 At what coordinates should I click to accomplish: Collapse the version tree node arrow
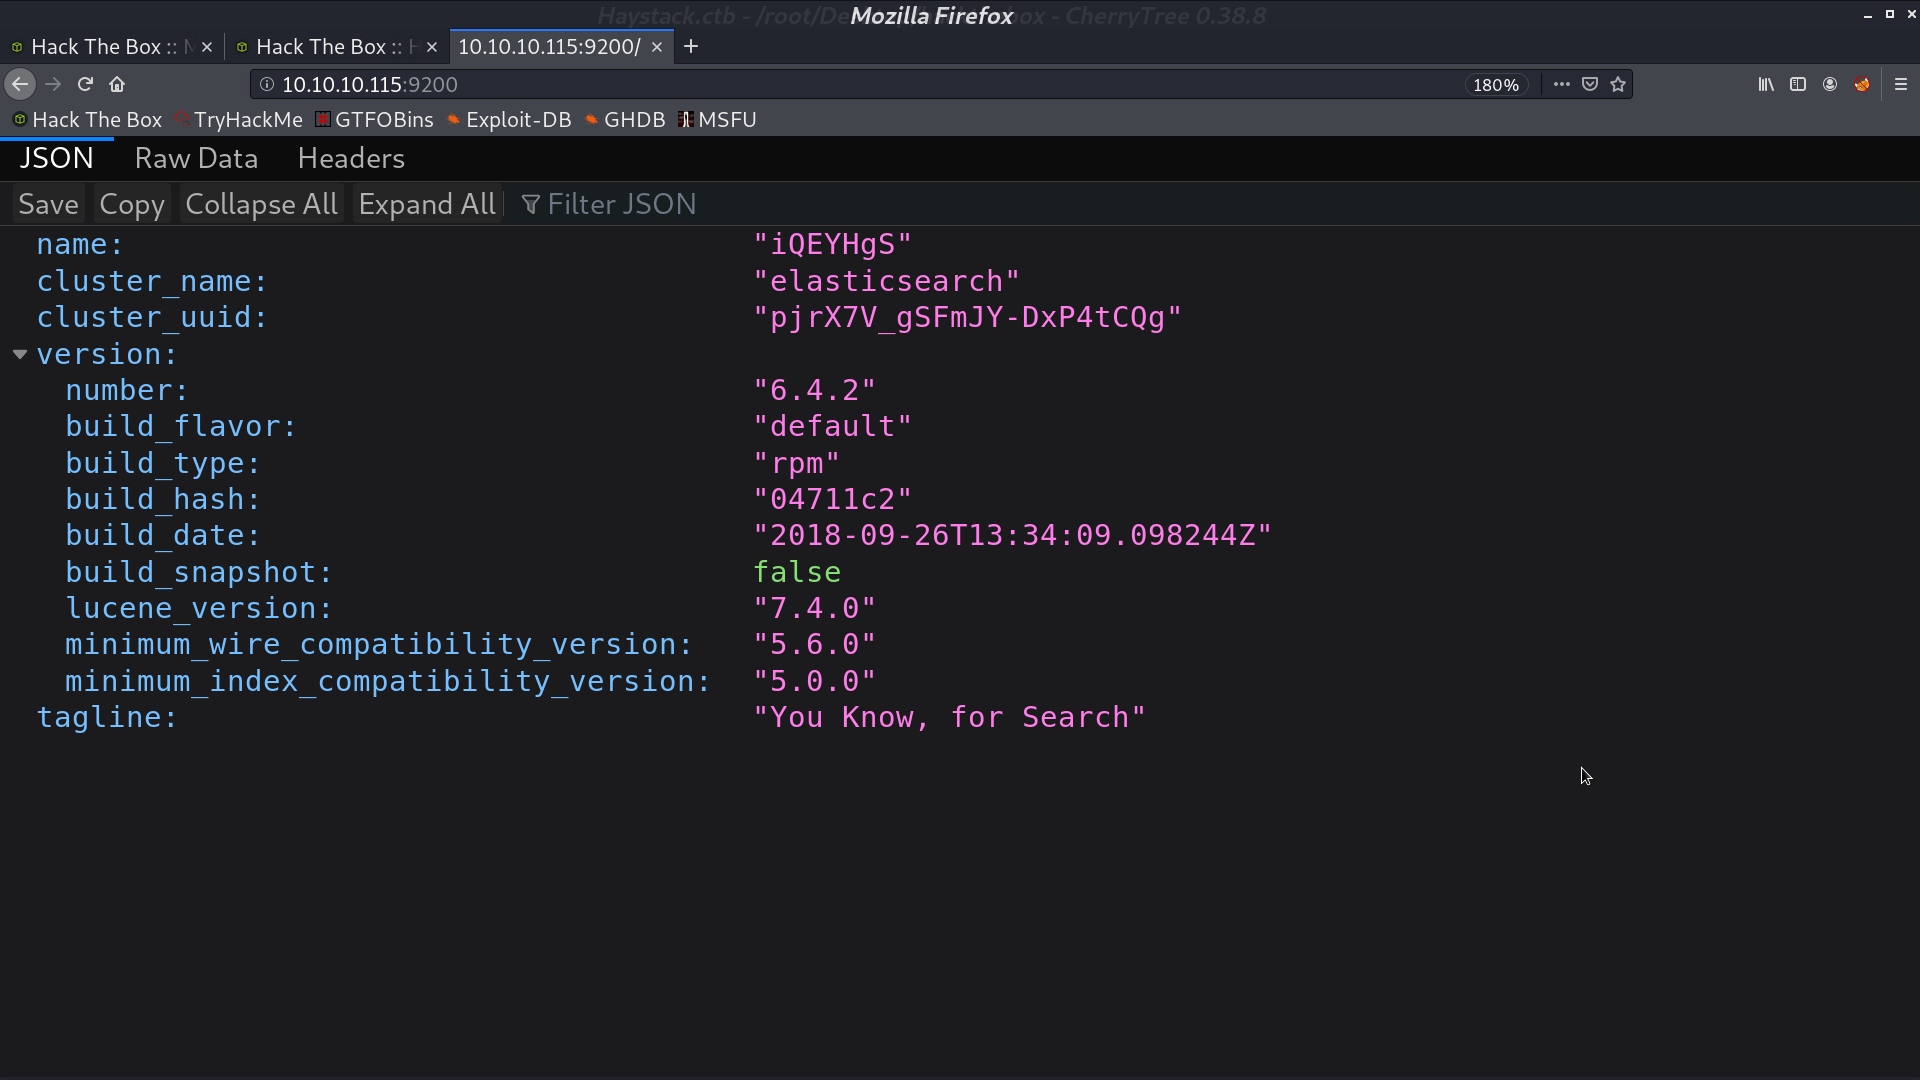point(19,354)
